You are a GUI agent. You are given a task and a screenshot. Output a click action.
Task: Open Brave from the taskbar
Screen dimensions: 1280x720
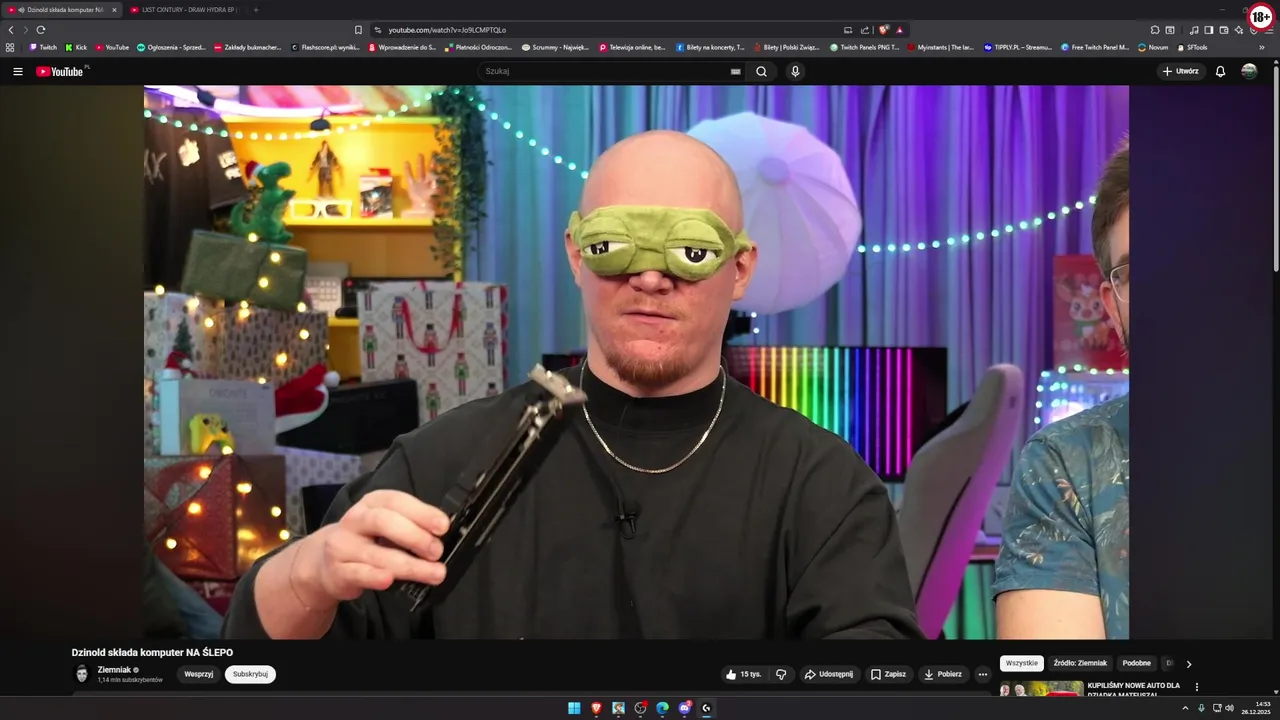point(596,708)
